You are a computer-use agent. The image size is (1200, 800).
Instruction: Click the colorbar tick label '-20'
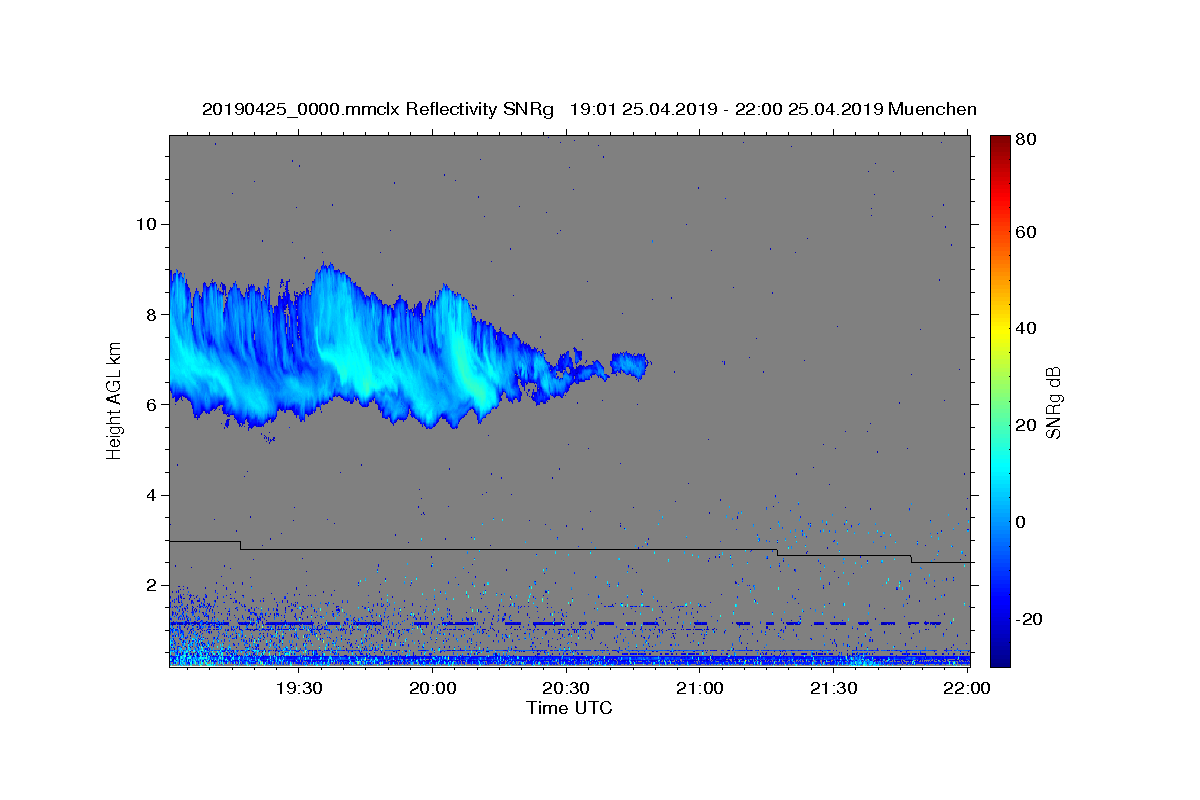coord(1030,620)
